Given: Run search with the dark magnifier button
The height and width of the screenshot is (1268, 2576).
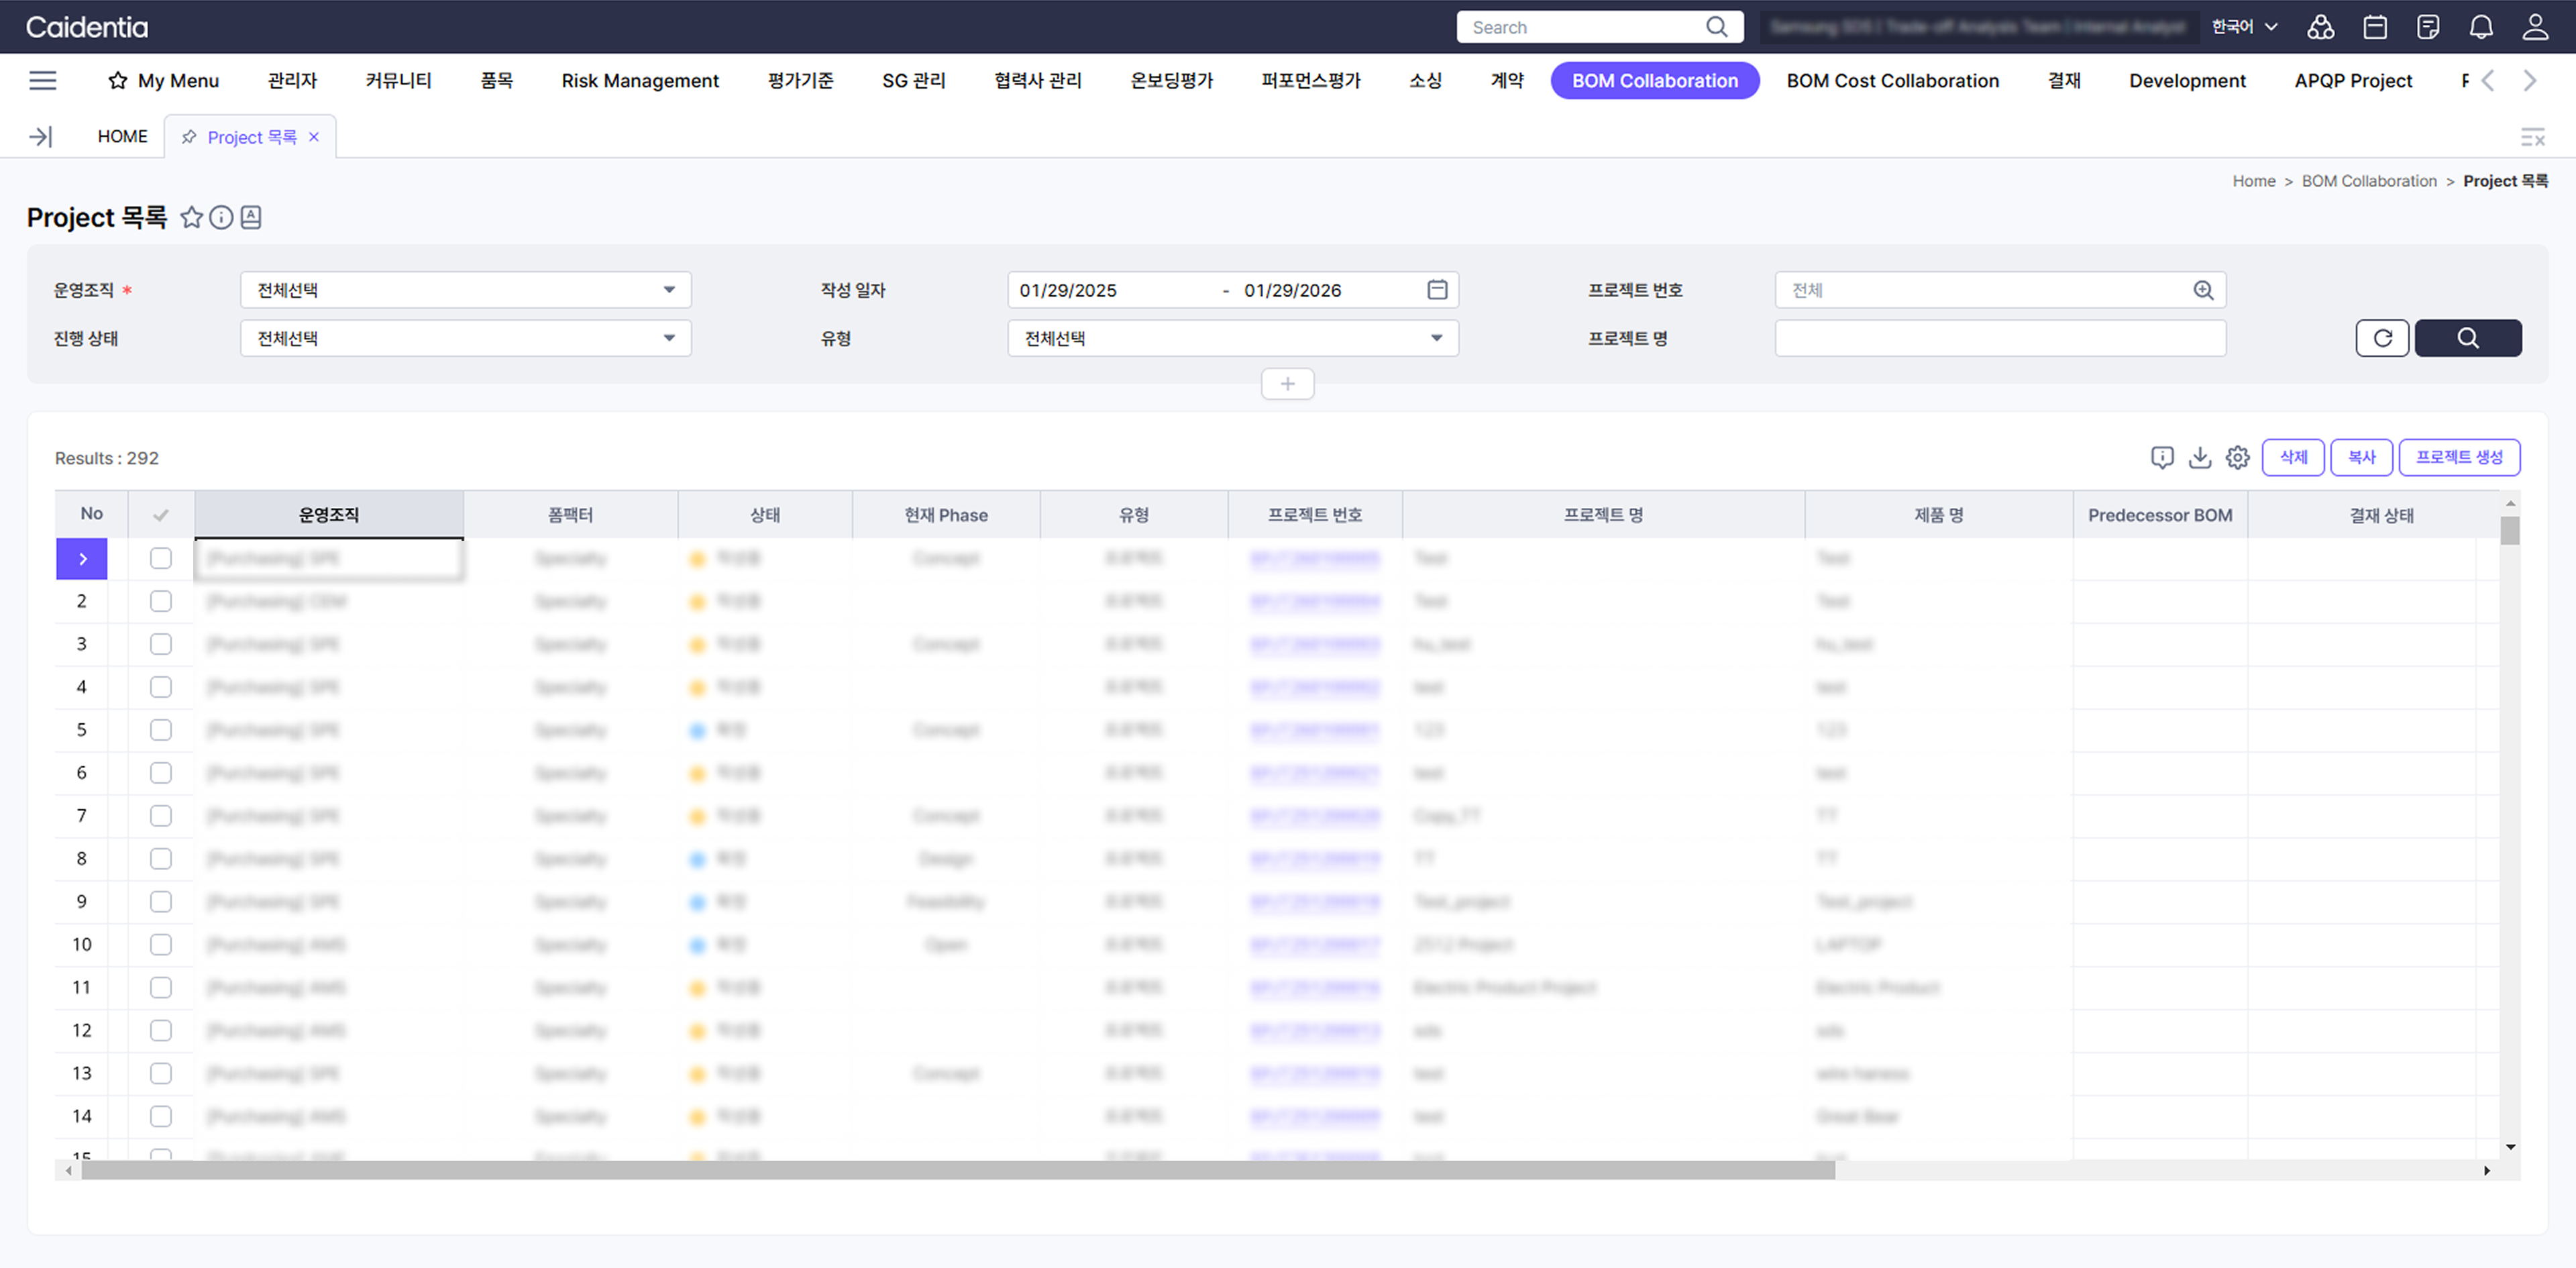Looking at the screenshot, I should click(x=2467, y=338).
